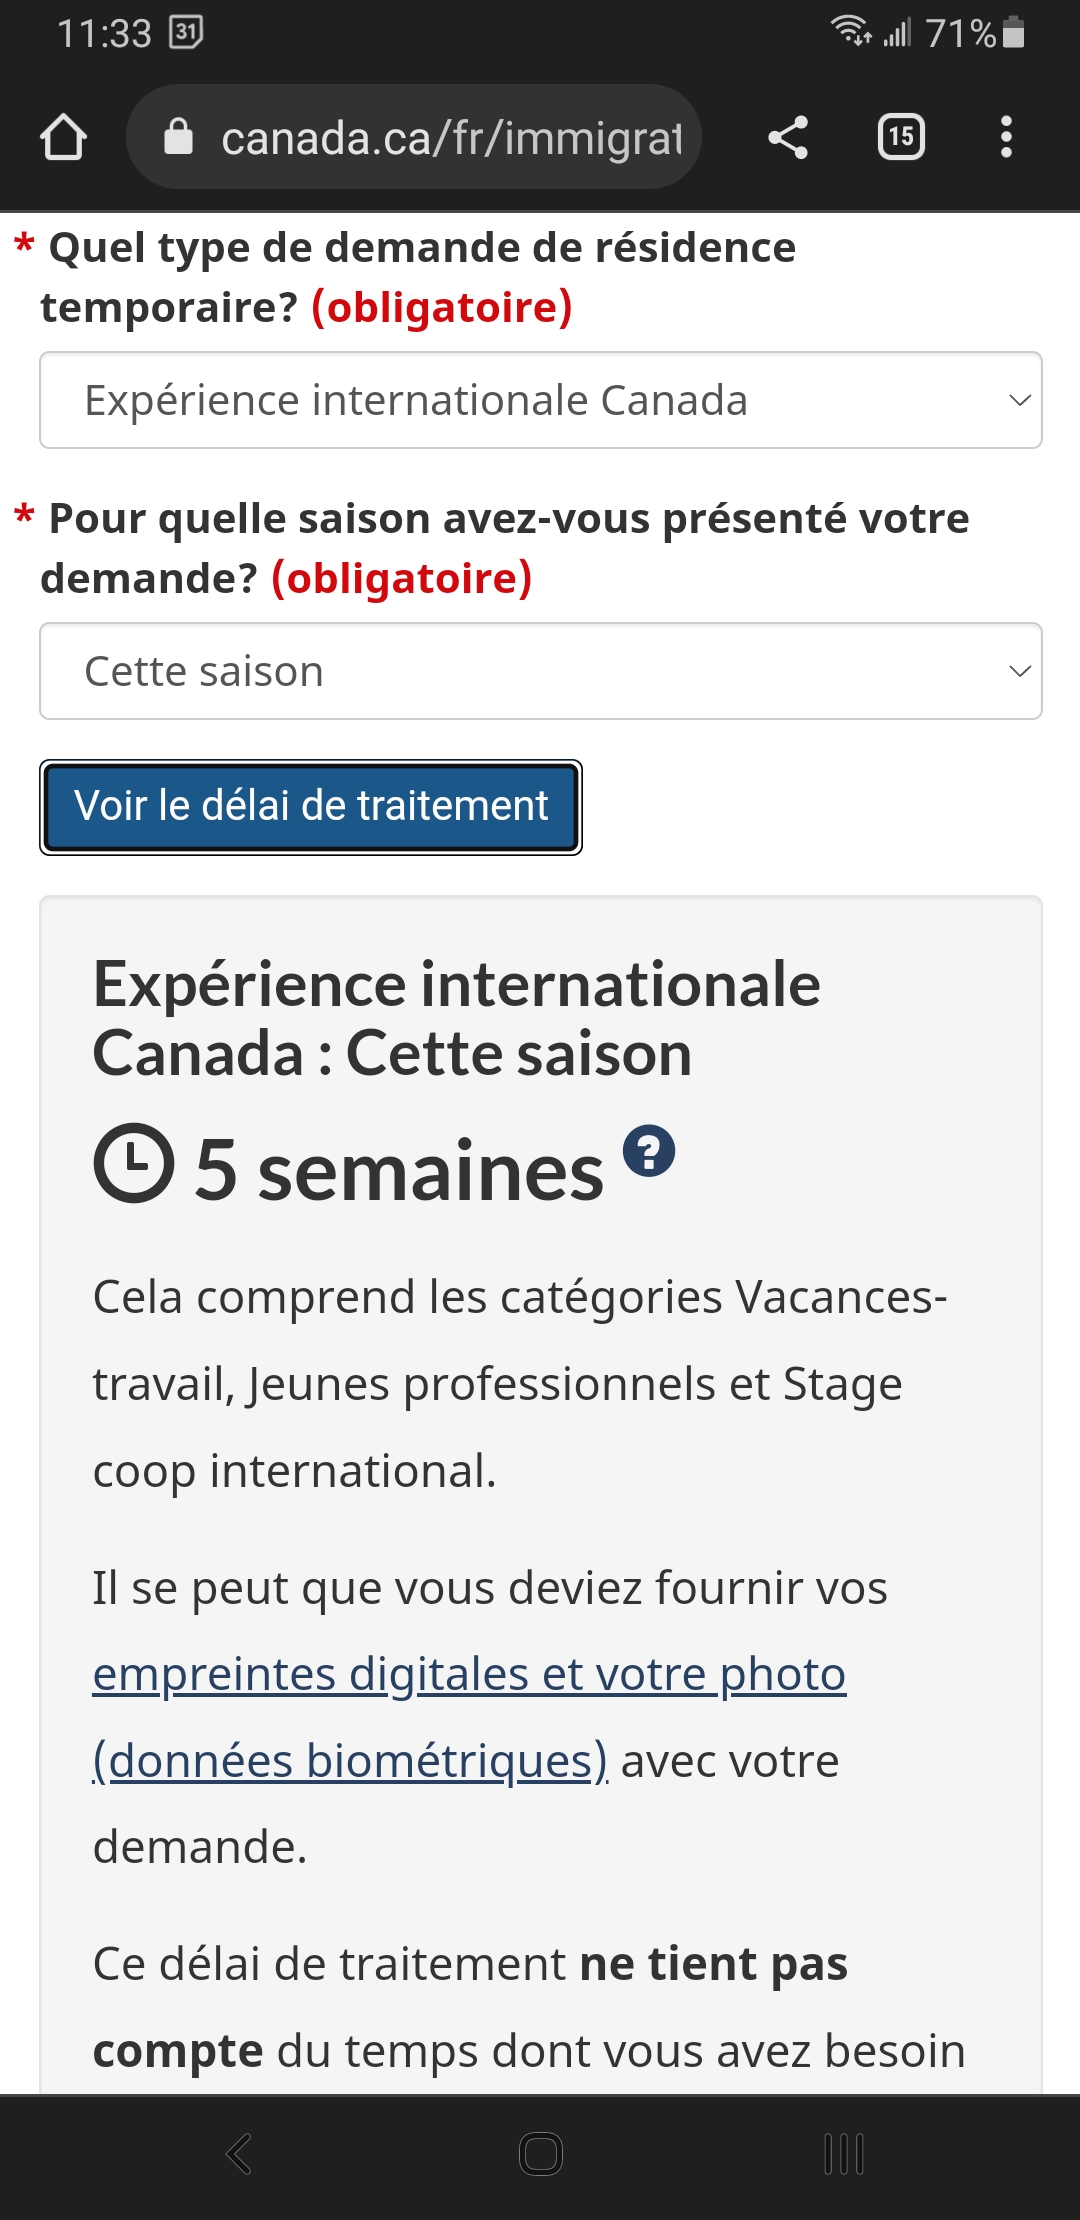This screenshot has height=2220, width=1080.
Task: Tap the Wi-Fi signal status icon
Action: tap(851, 31)
